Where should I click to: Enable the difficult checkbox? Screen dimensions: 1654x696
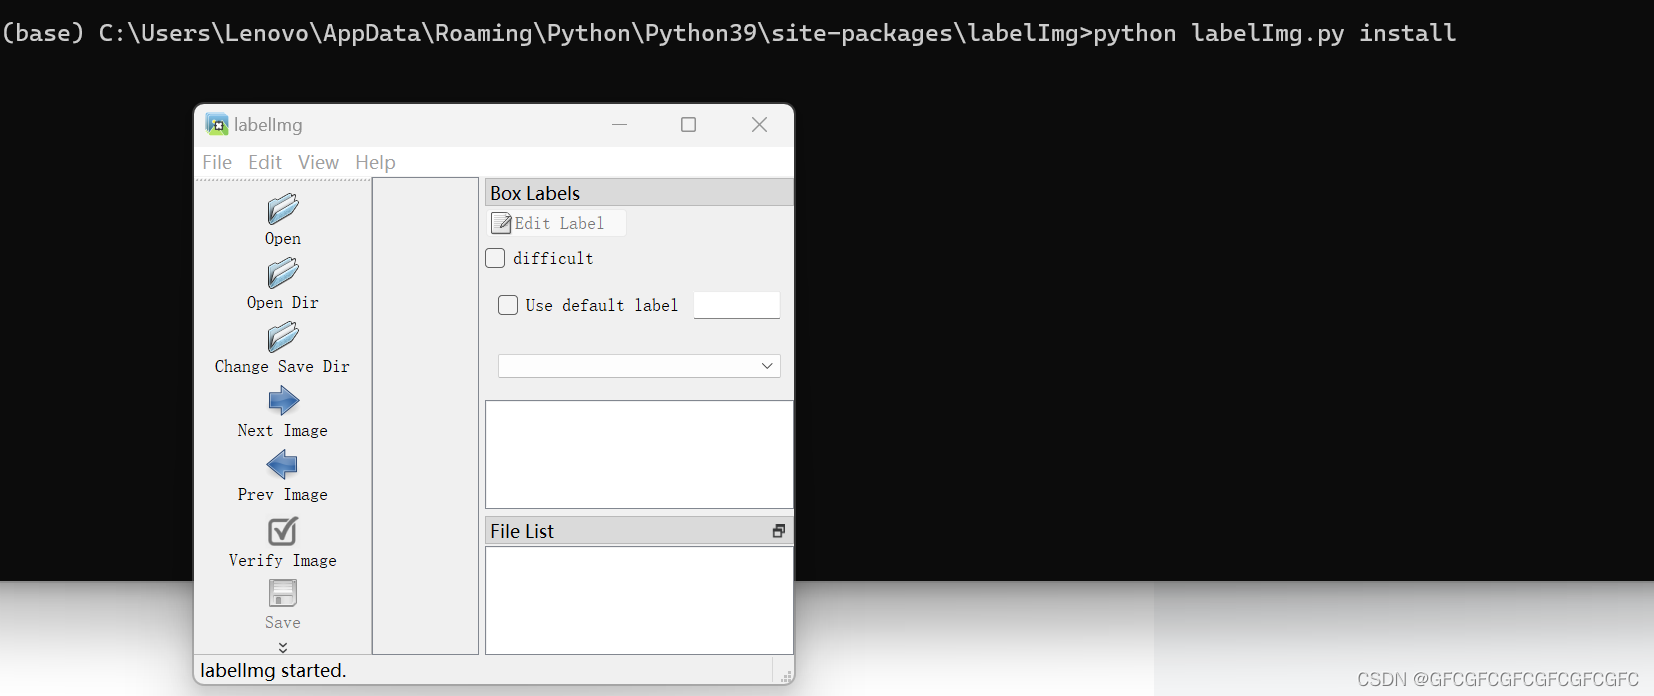pos(495,258)
